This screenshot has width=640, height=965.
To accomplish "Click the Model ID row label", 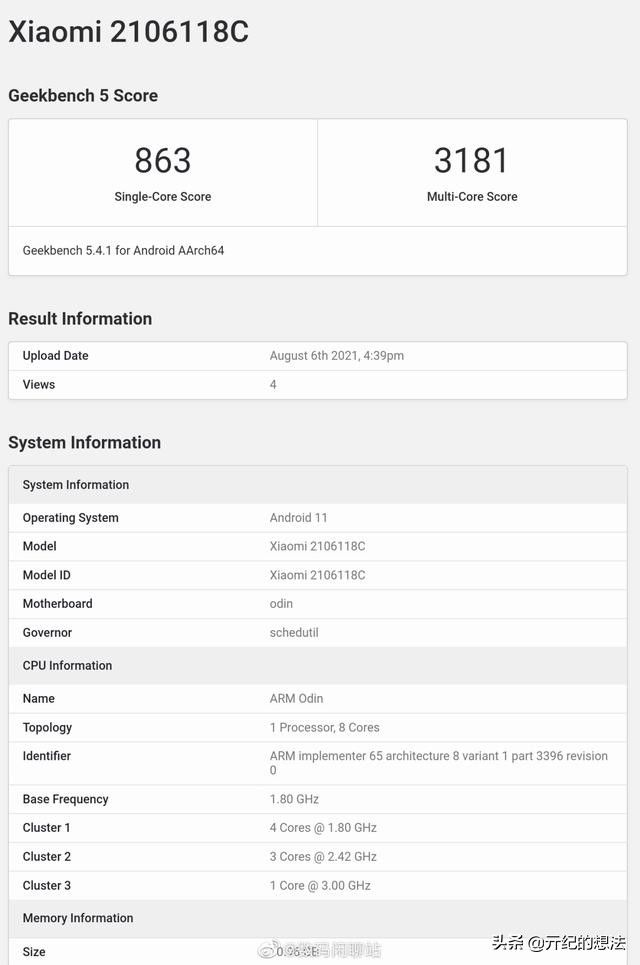I will click(47, 575).
